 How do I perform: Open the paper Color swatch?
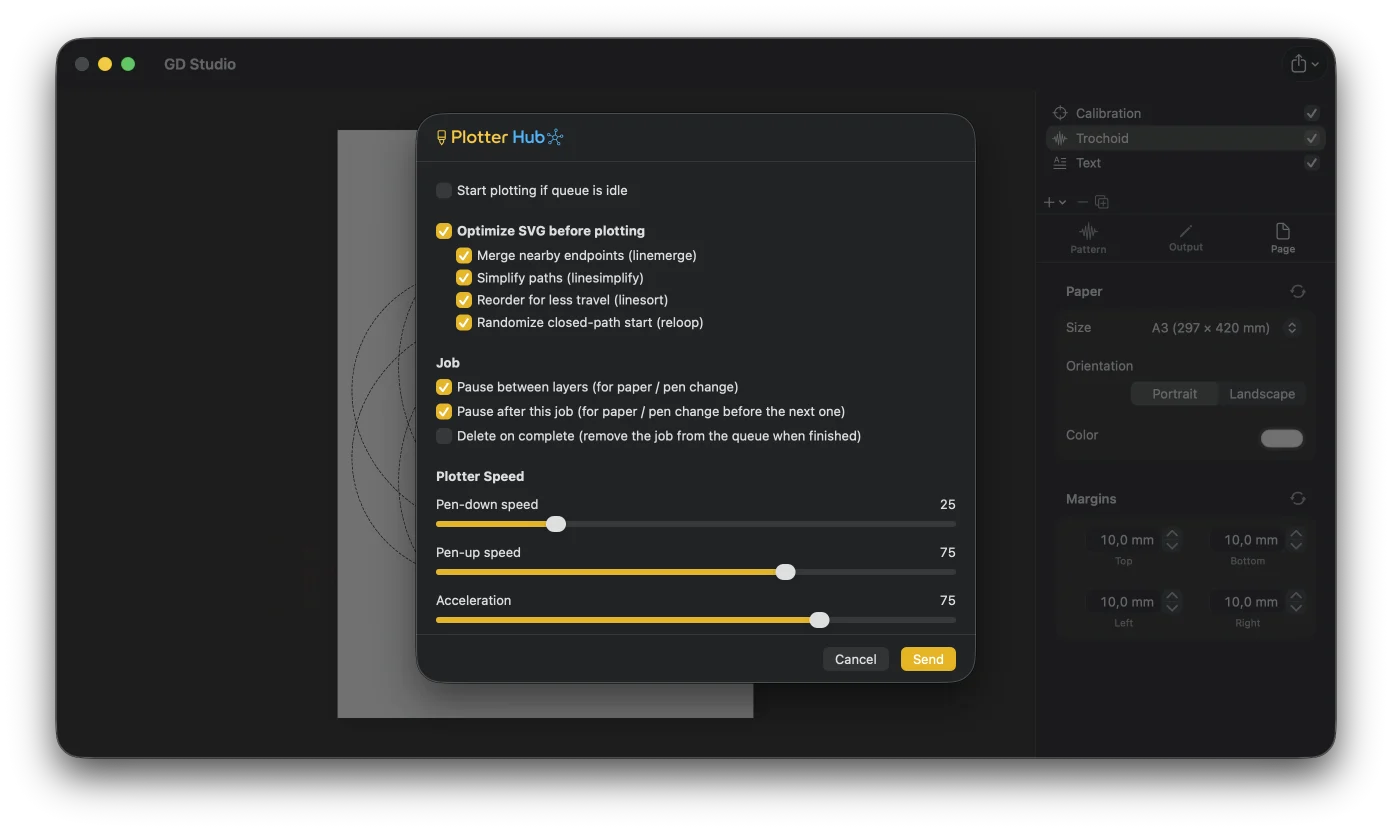pos(1282,438)
